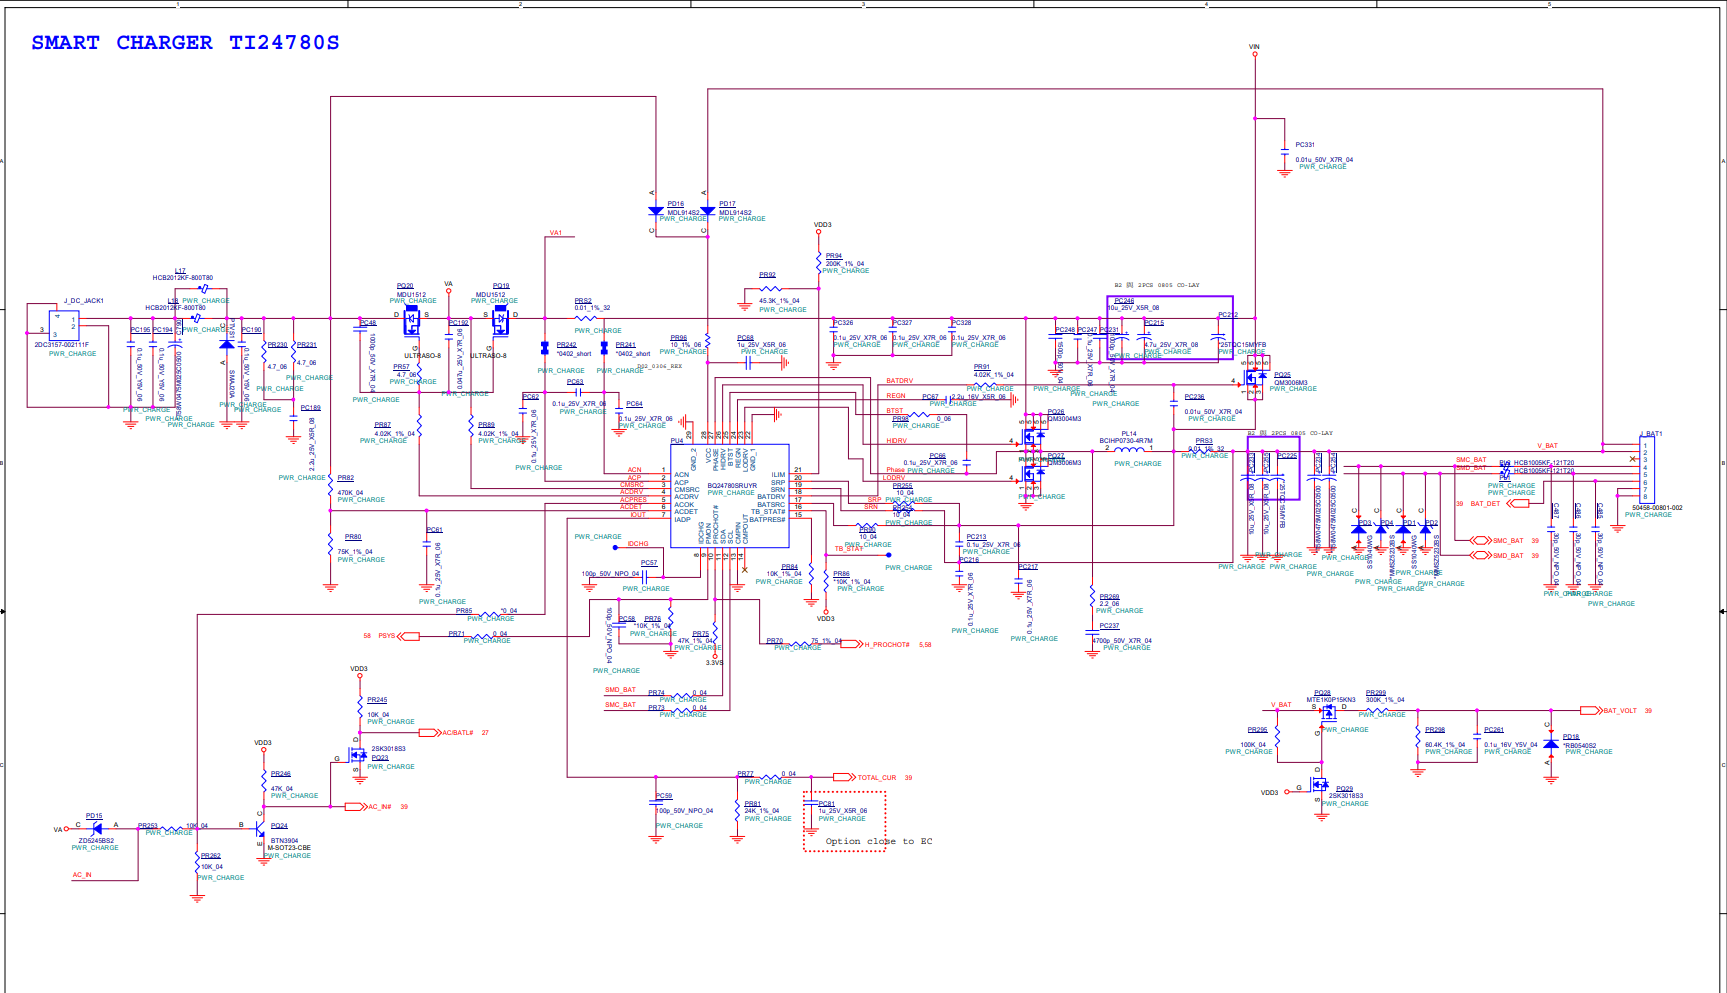
Task: Select the BQ24780SRUYR part number text
Action: pos(733,486)
